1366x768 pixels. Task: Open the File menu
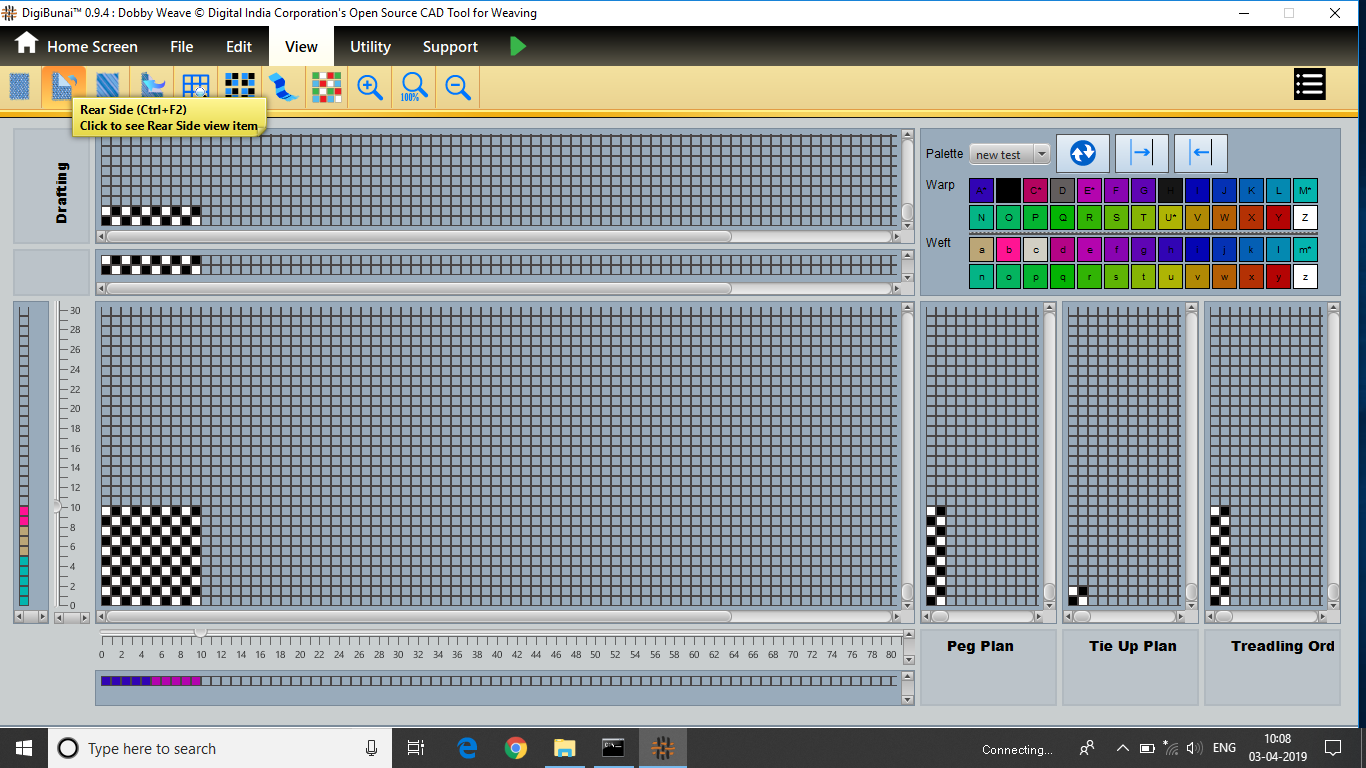[x=181, y=47]
